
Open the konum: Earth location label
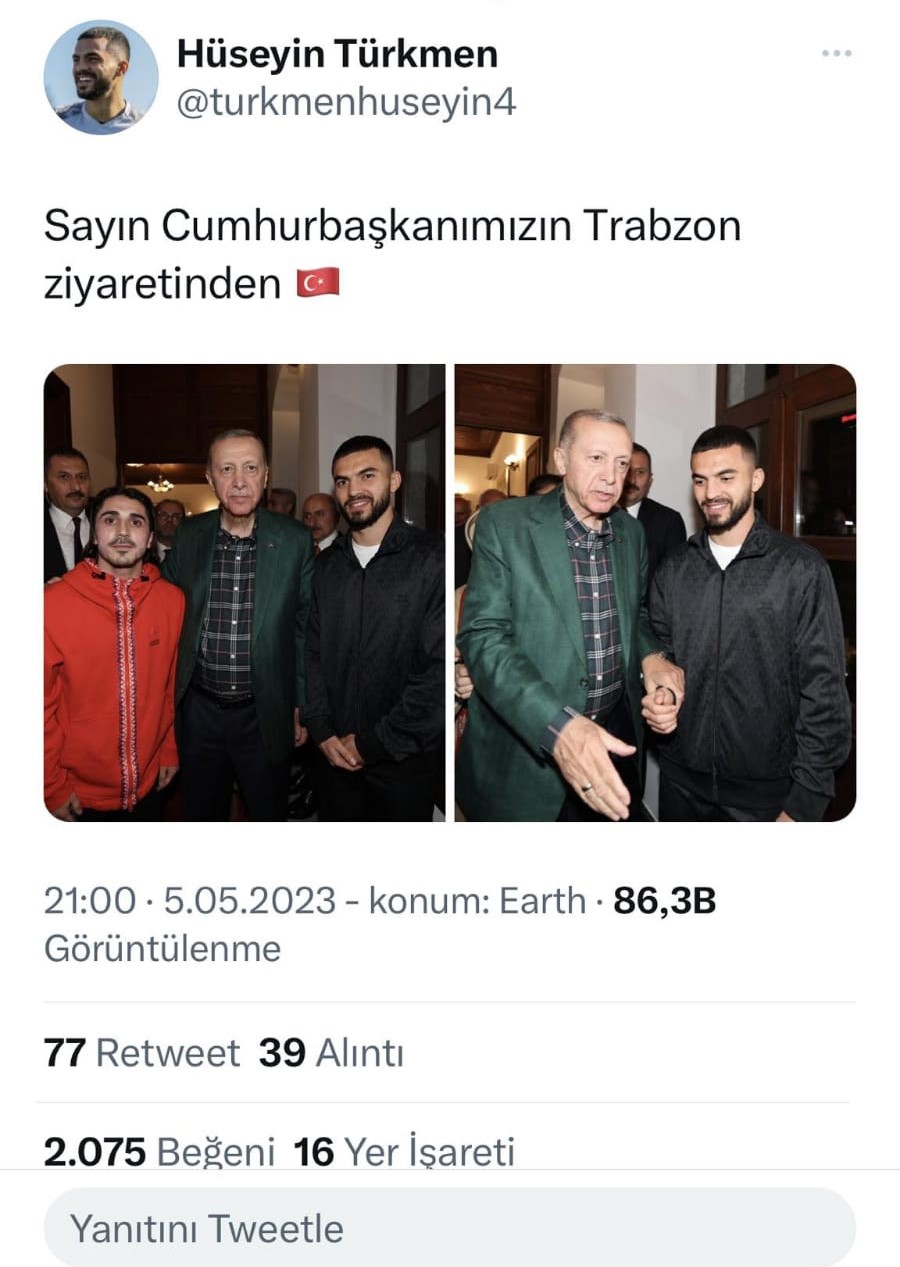pos(477,901)
